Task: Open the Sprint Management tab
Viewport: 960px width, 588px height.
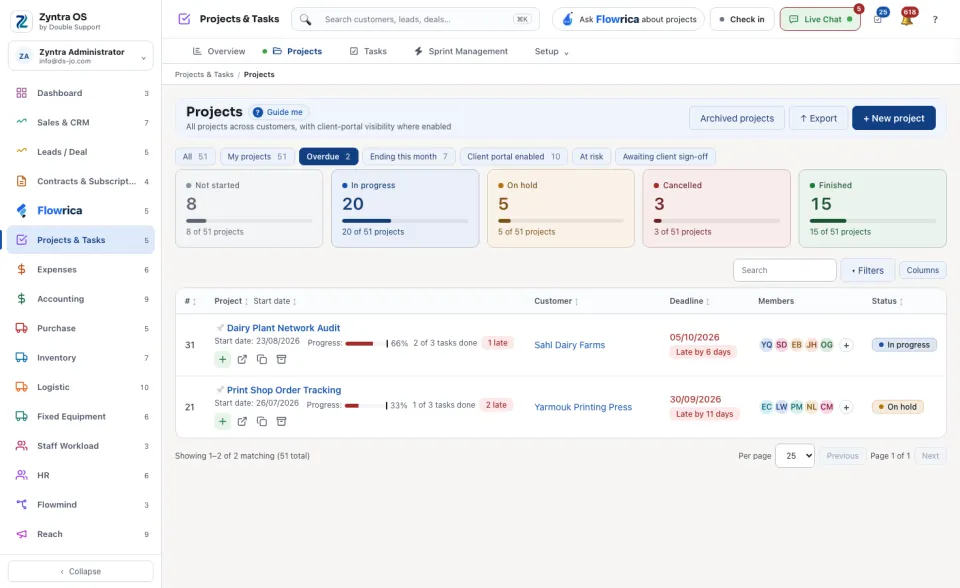Action: coord(461,51)
